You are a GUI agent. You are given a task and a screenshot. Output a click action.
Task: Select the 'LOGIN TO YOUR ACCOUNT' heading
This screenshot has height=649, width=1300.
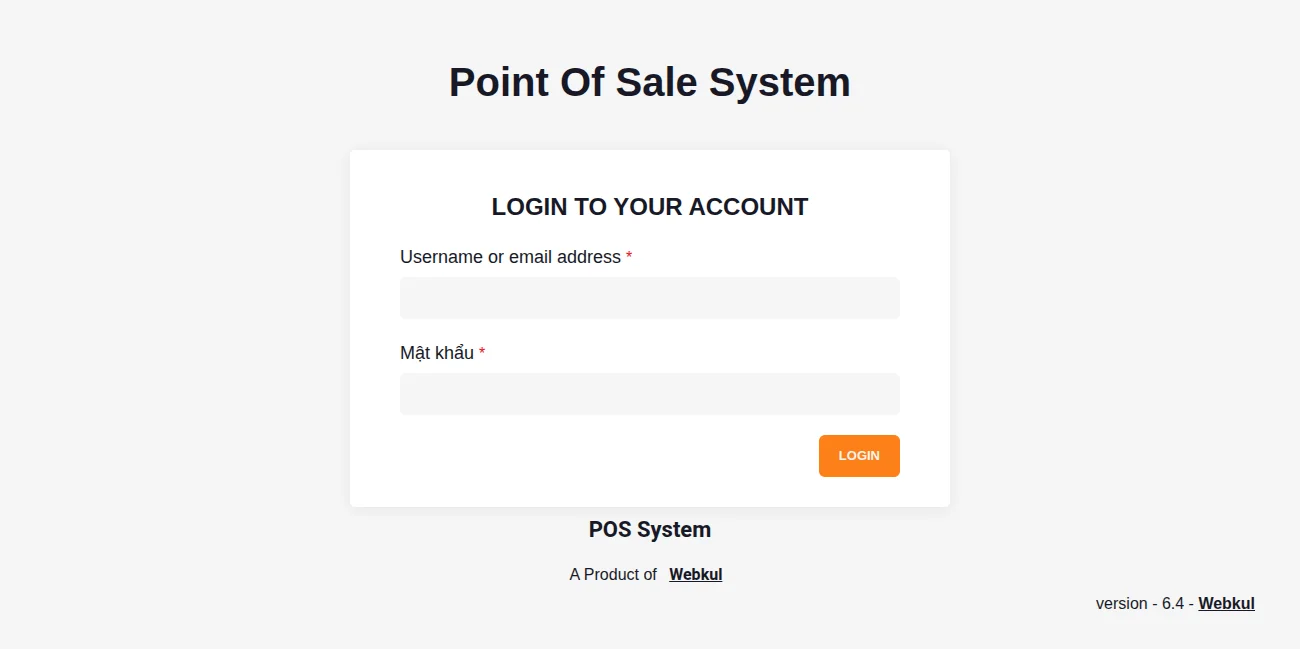pyautogui.click(x=649, y=207)
